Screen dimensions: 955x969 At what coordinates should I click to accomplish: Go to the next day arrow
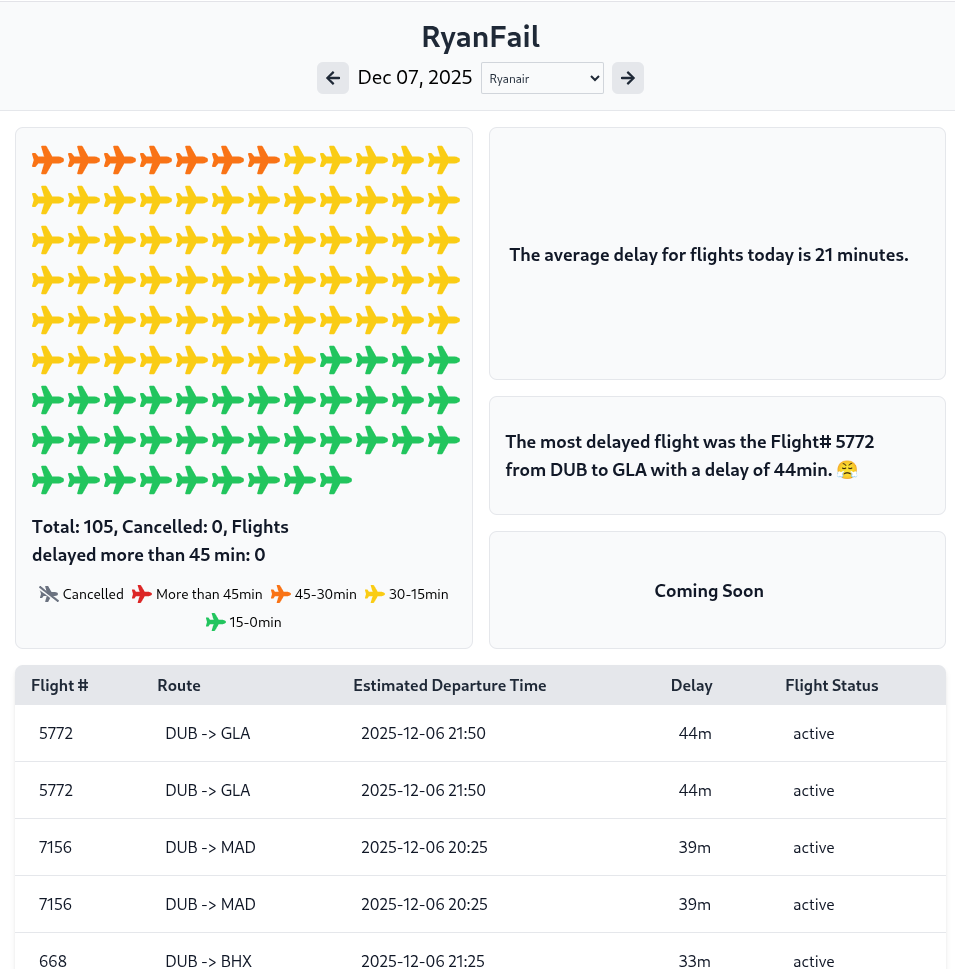click(628, 78)
